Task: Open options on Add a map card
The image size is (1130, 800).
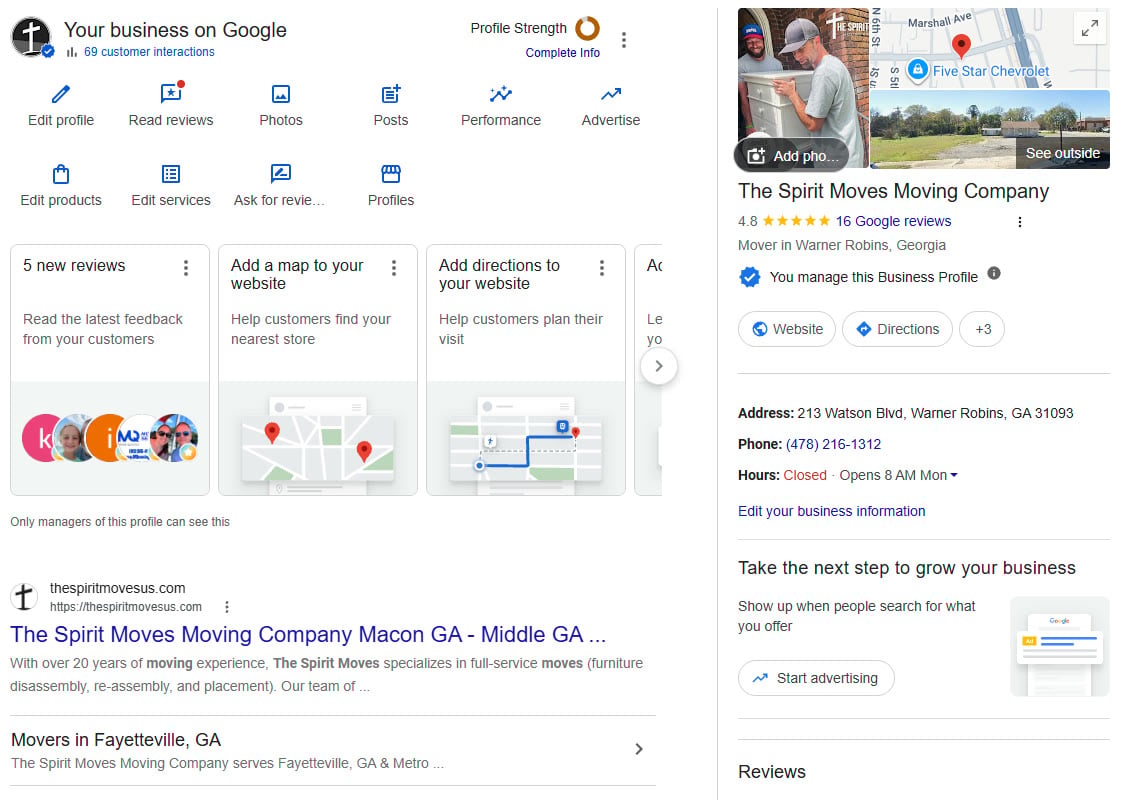Action: tap(393, 268)
